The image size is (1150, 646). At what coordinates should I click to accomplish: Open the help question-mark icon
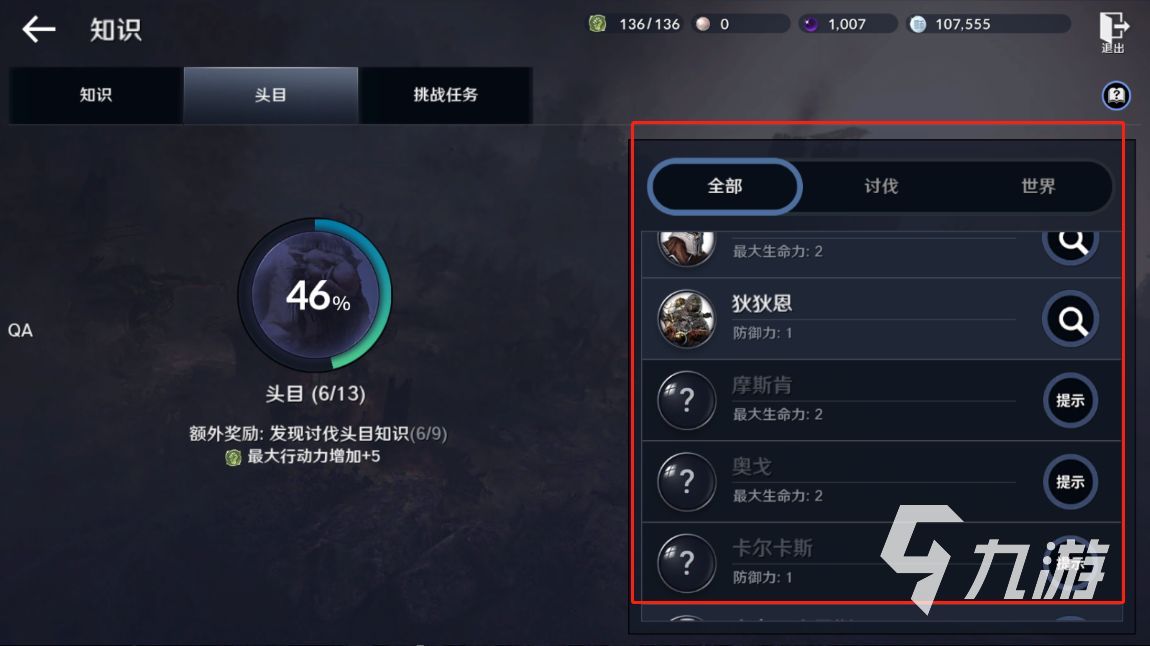coord(1116,95)
